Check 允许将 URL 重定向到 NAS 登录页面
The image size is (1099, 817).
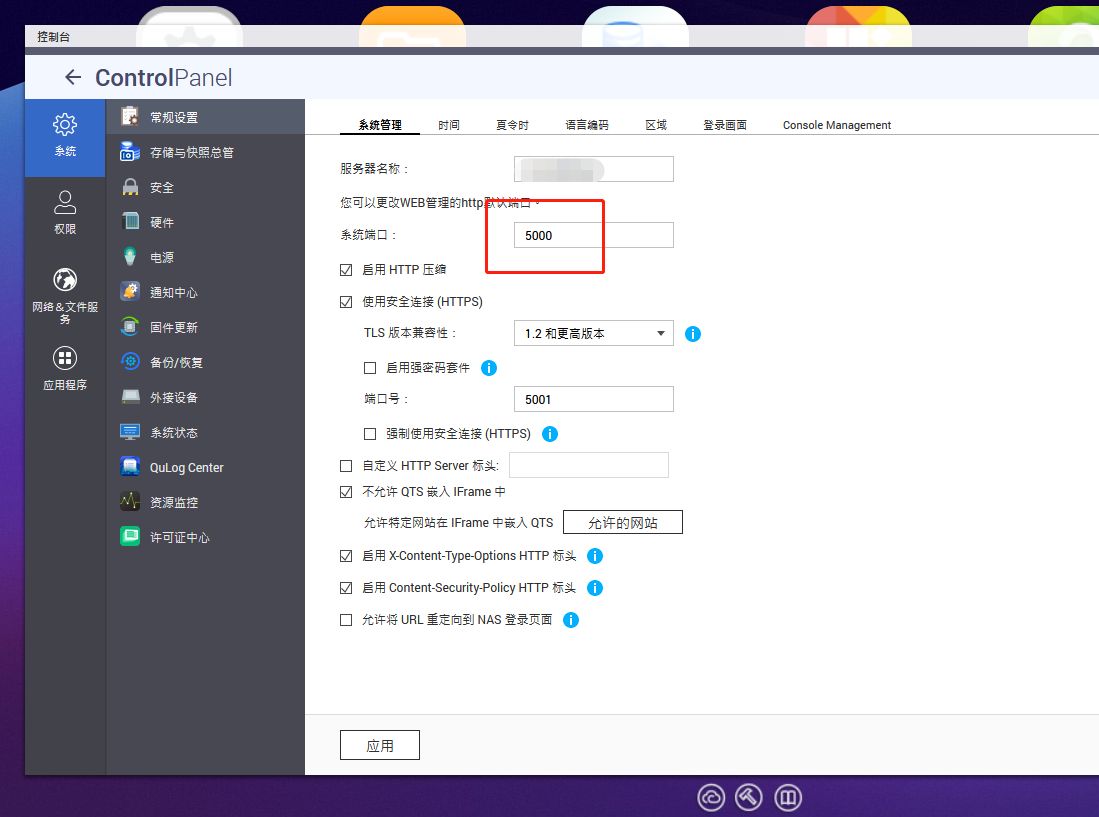point(347,619)
